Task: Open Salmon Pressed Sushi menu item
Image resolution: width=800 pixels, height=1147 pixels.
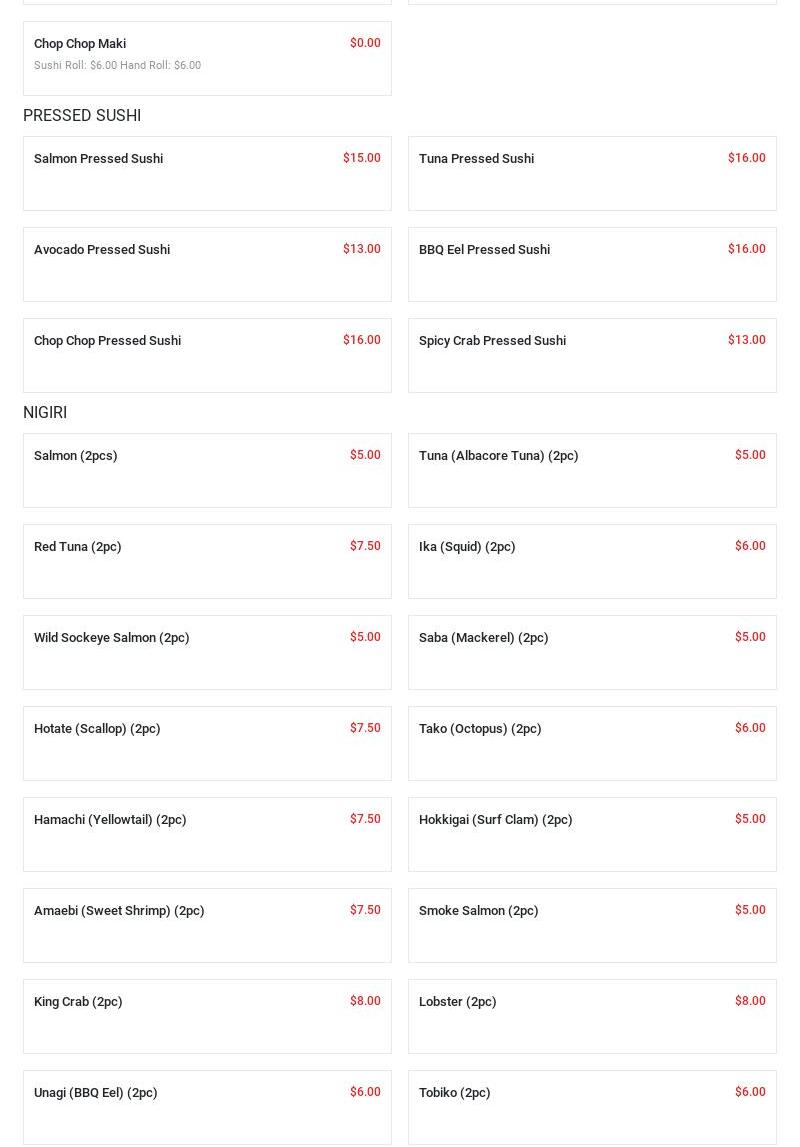Action: pos(98,159)
